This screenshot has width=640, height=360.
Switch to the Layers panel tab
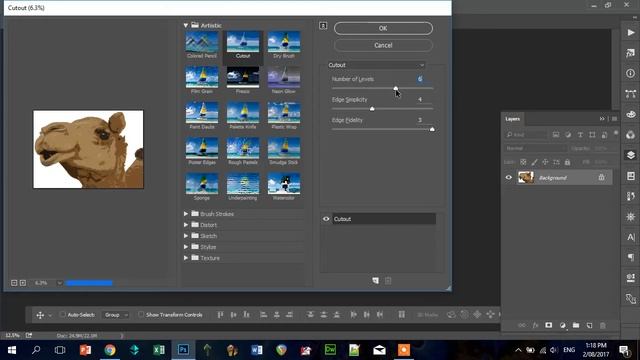[513, 119]
